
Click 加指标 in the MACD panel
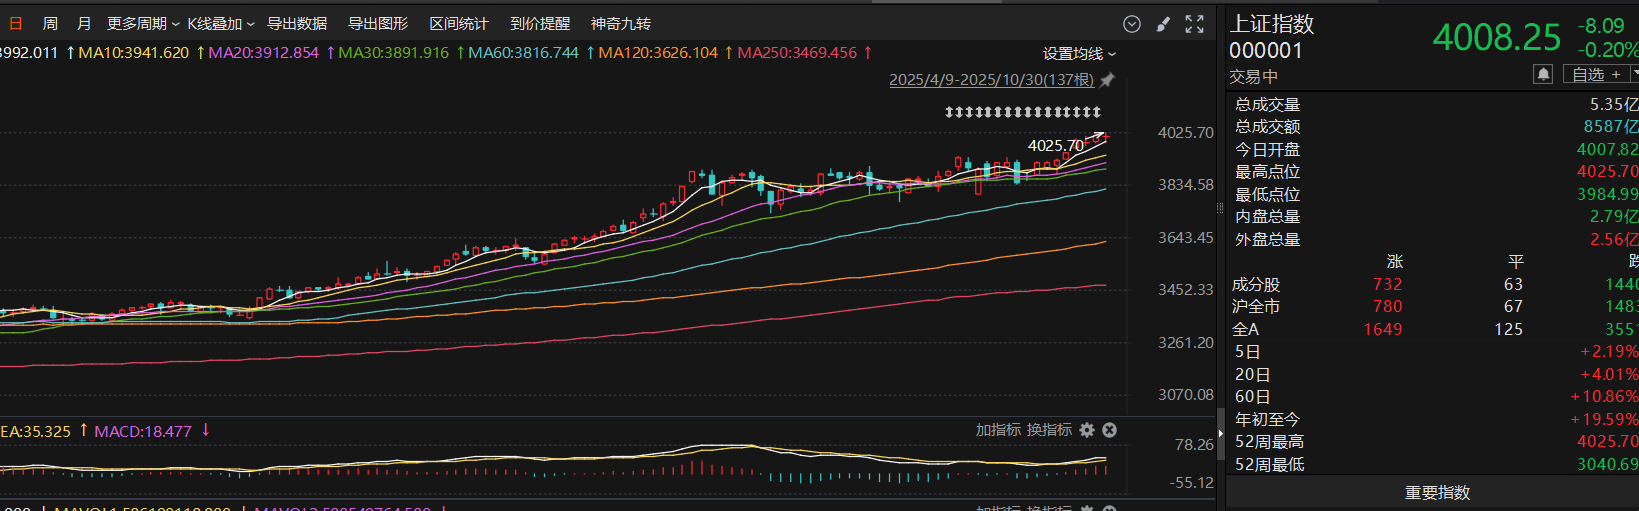(998, 430)
